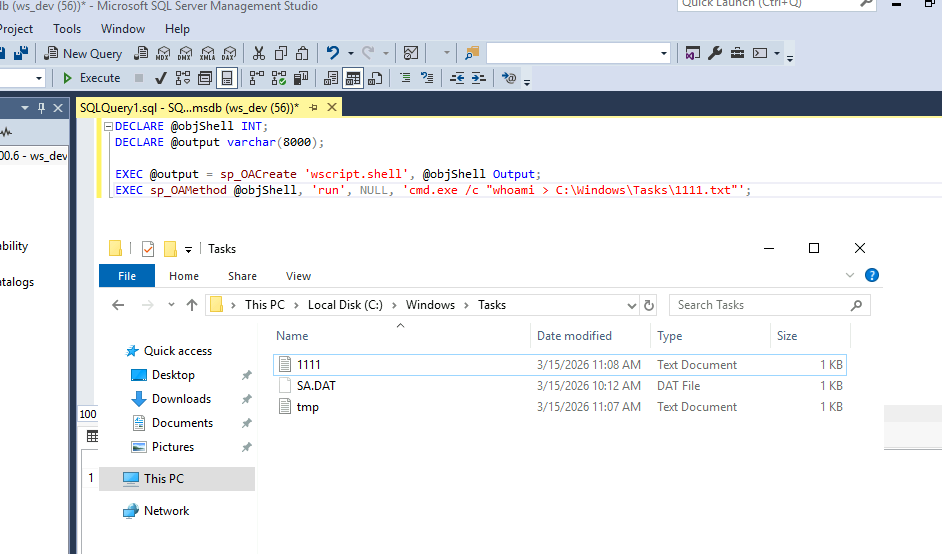Pin the SQLQuery1.sql tab
The width and height of the screenshot is (942, 554).
pos(314,108)
